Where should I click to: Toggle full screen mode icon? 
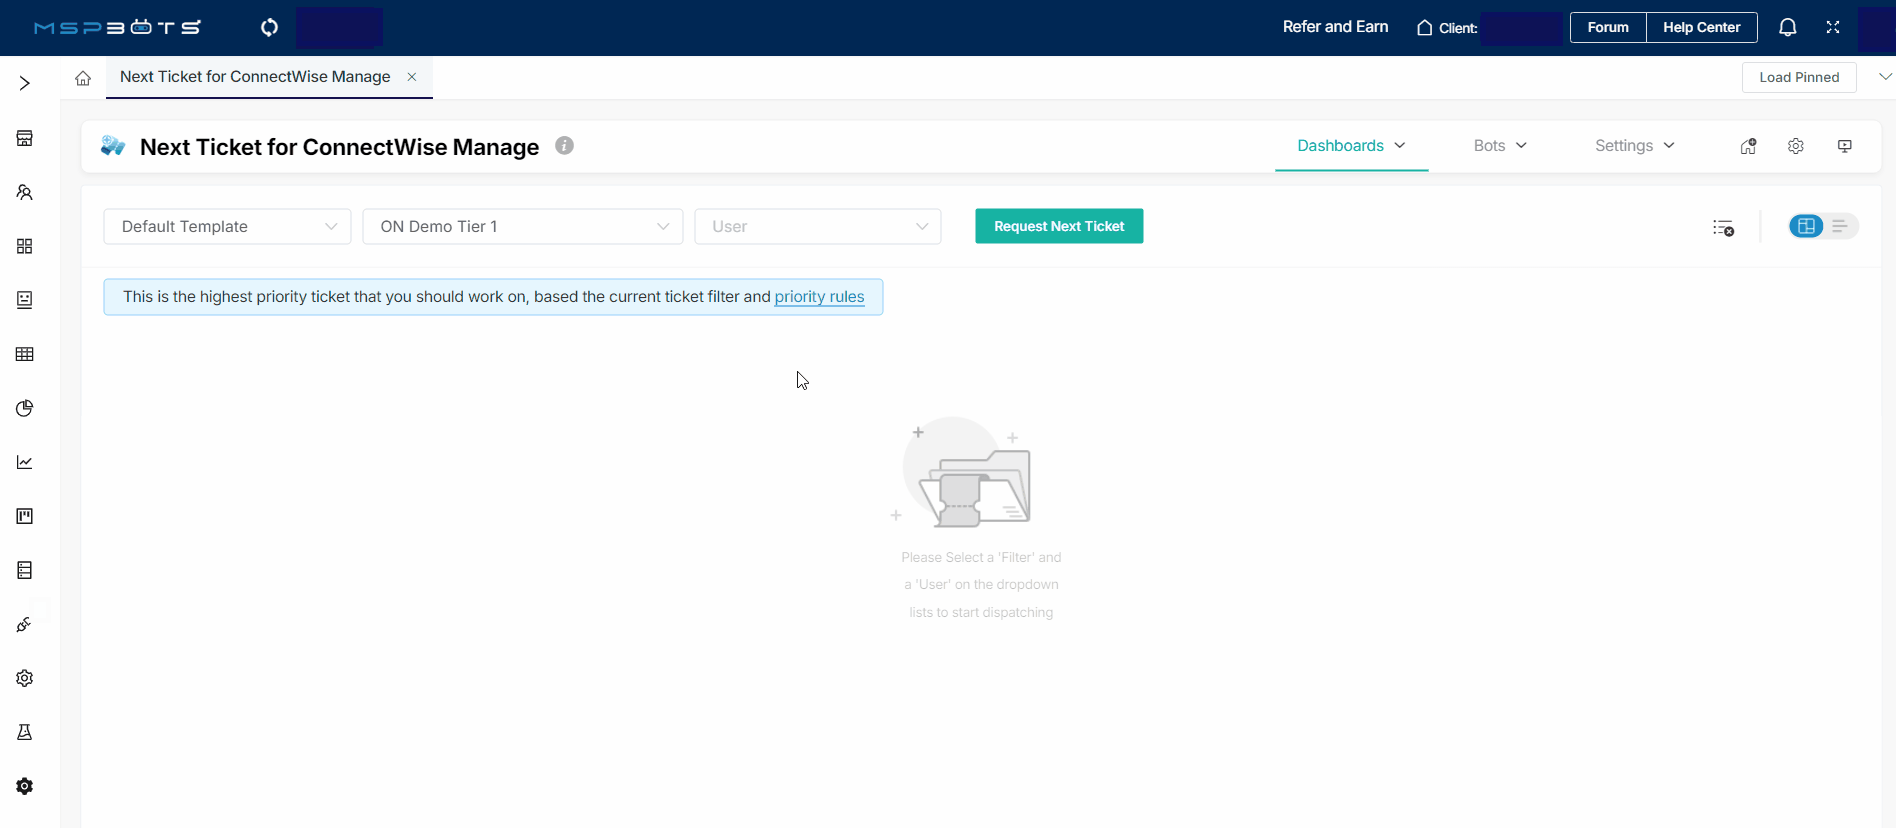pyautogui.click(x=1833, y=27)
